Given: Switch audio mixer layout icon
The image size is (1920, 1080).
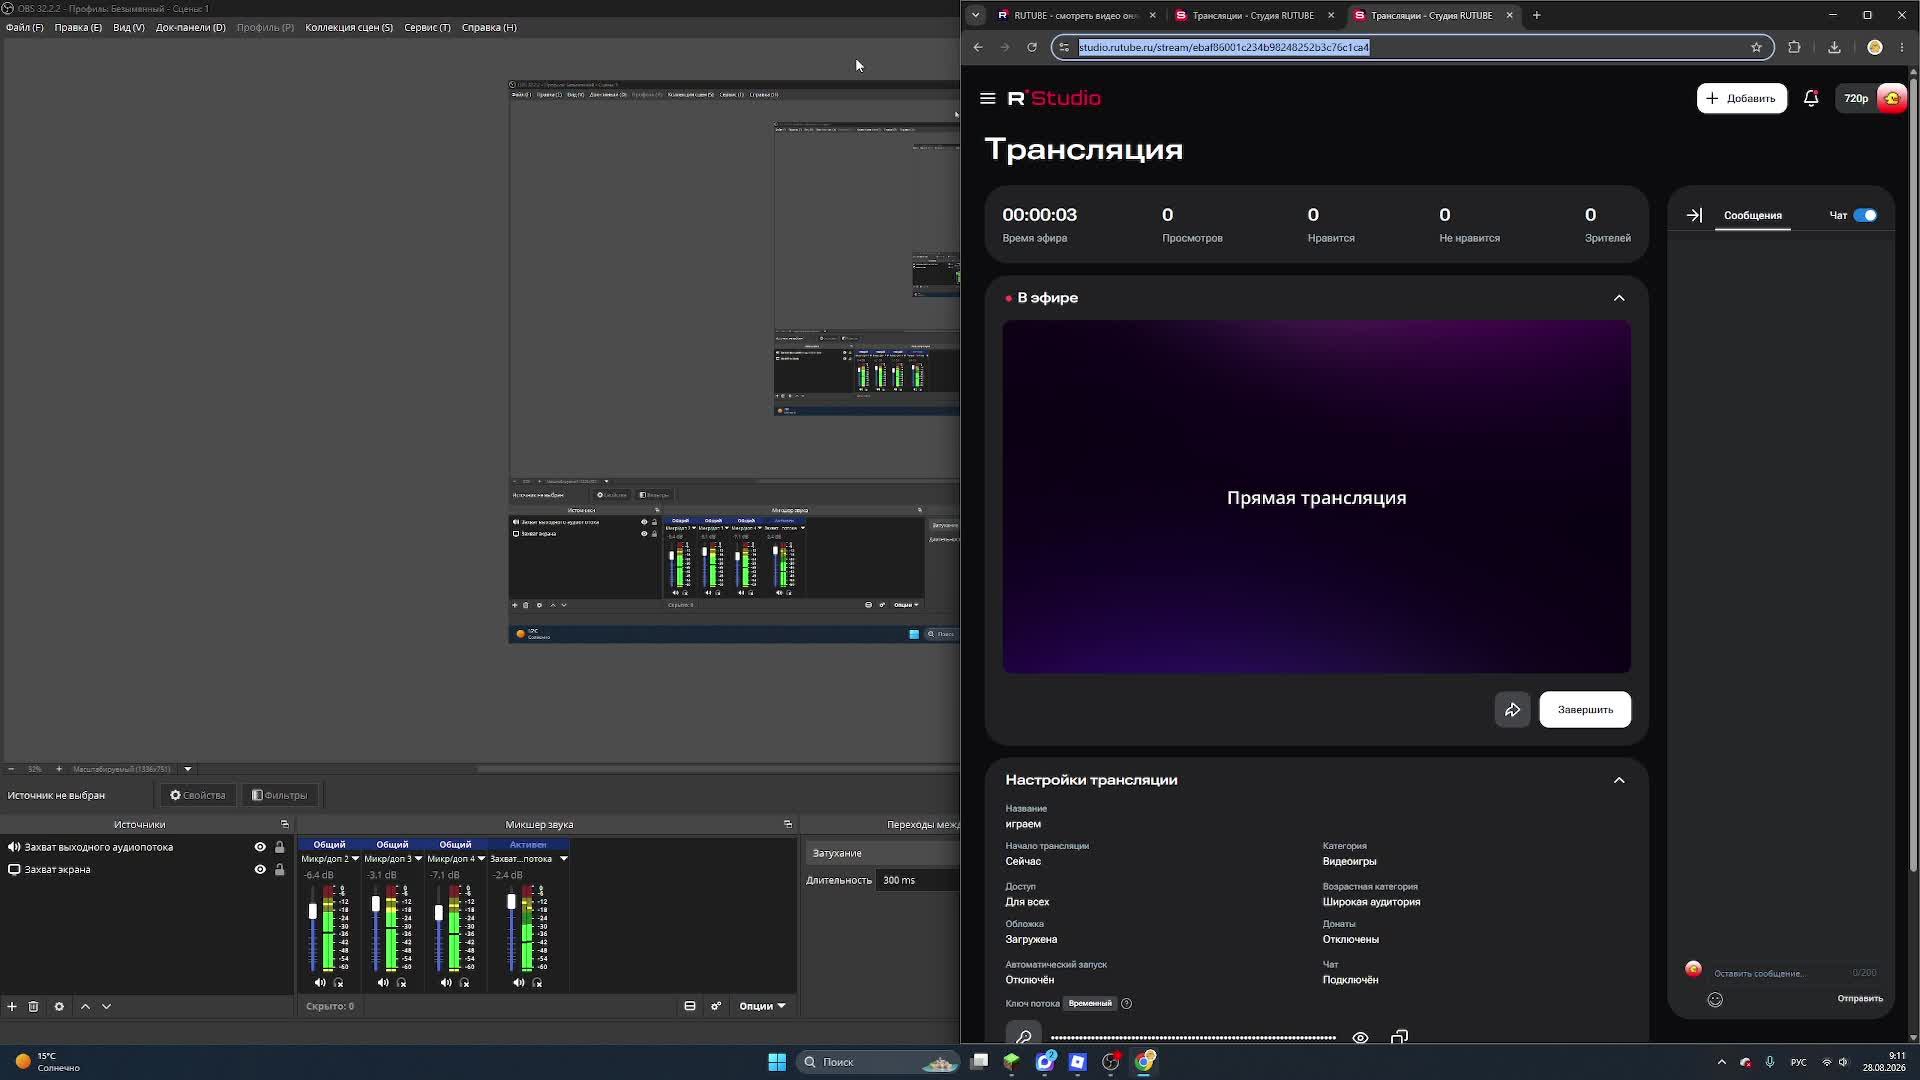Looking at the screenshot, I should pyautogui.click(x=690, y=1006).
